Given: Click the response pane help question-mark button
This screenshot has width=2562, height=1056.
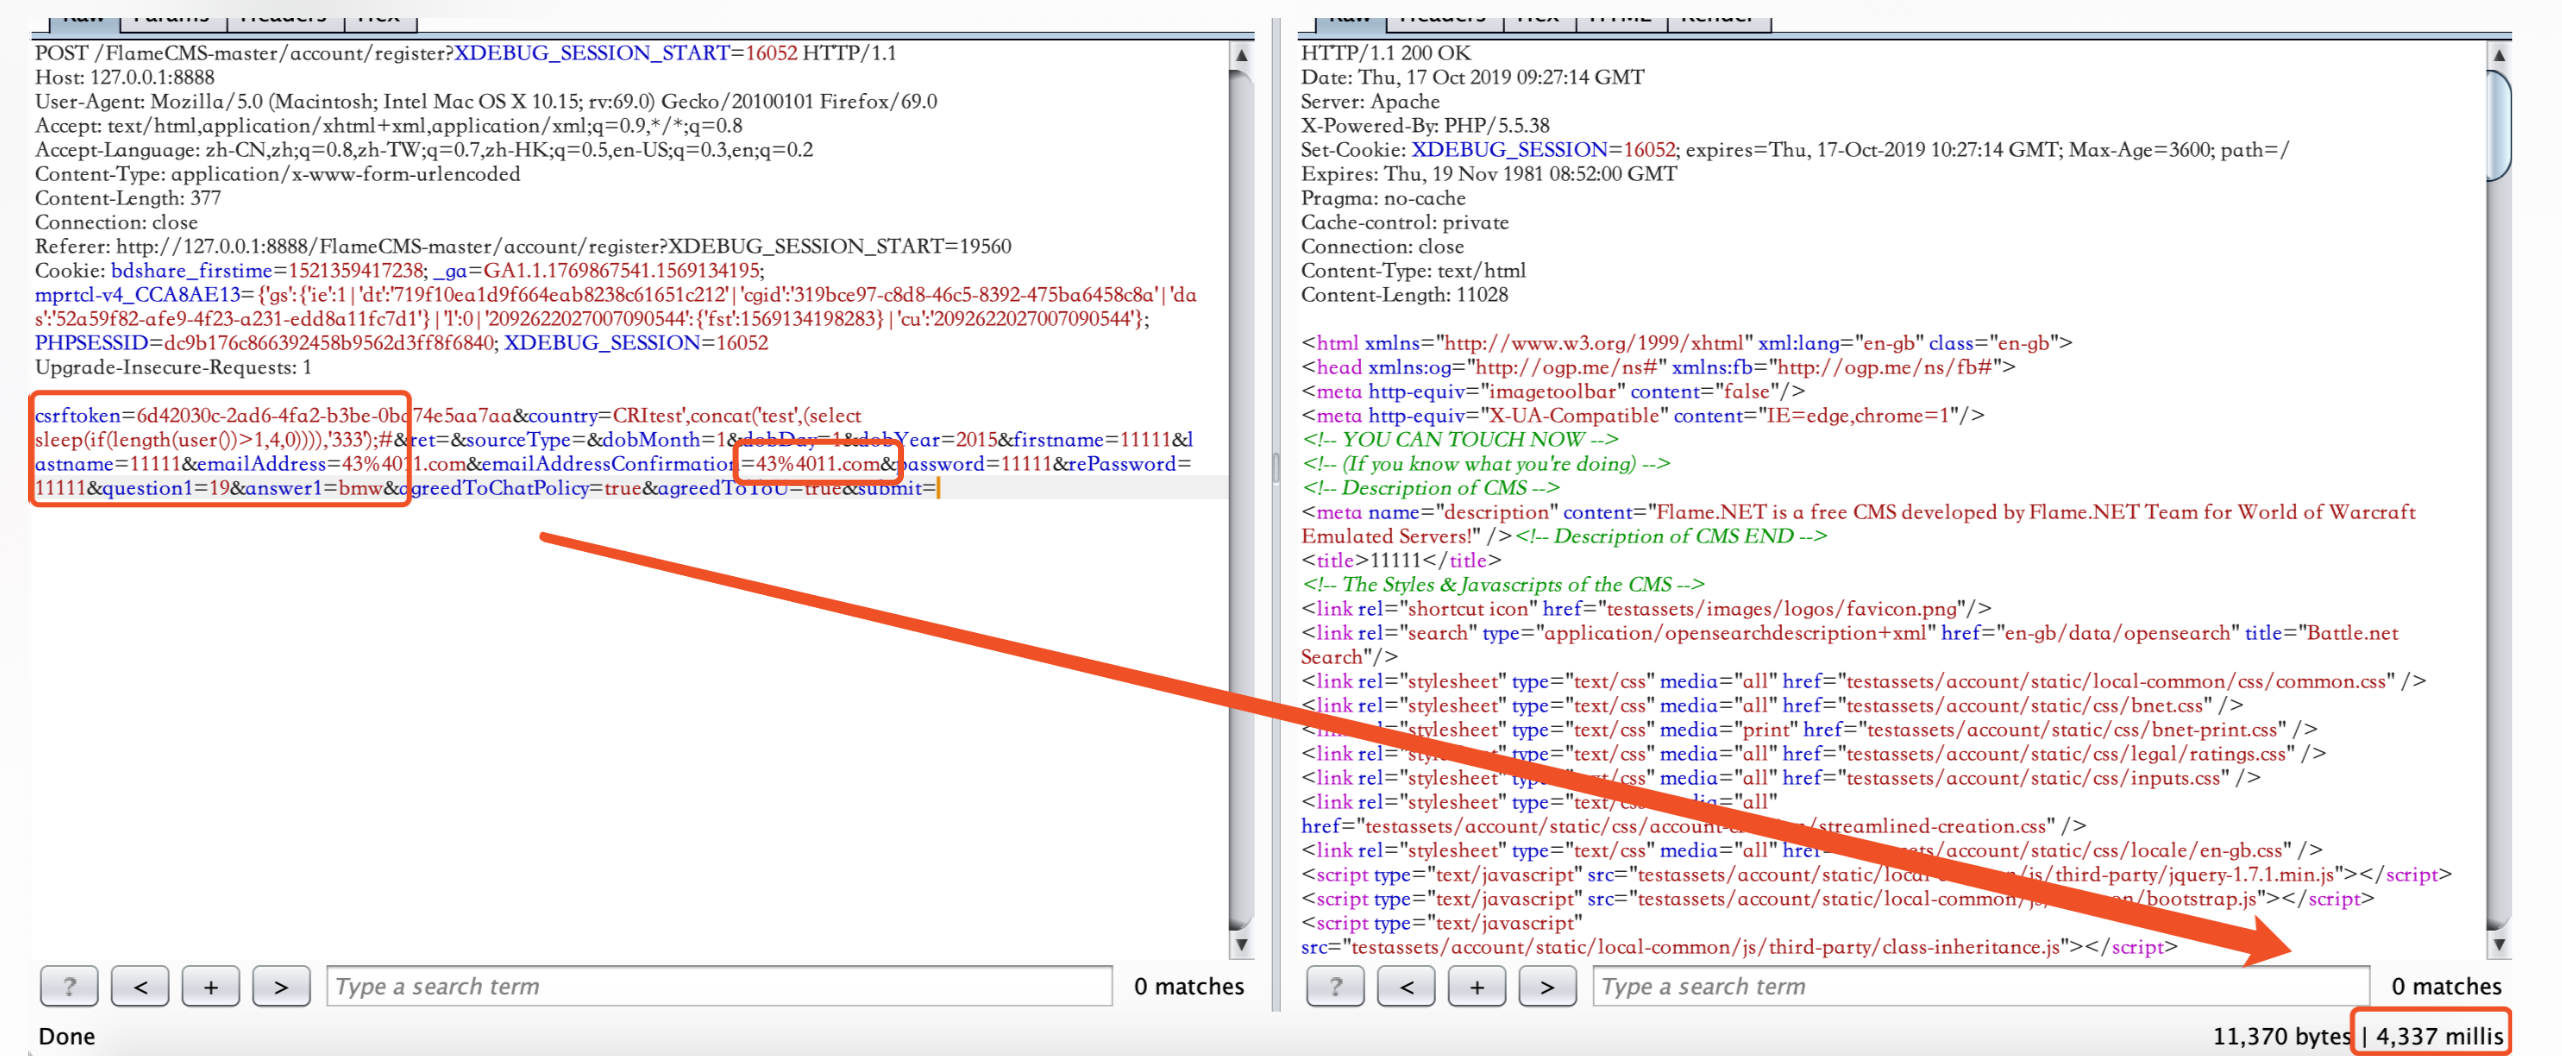Looking at the screenshot, I should [x=1335, y=986].
